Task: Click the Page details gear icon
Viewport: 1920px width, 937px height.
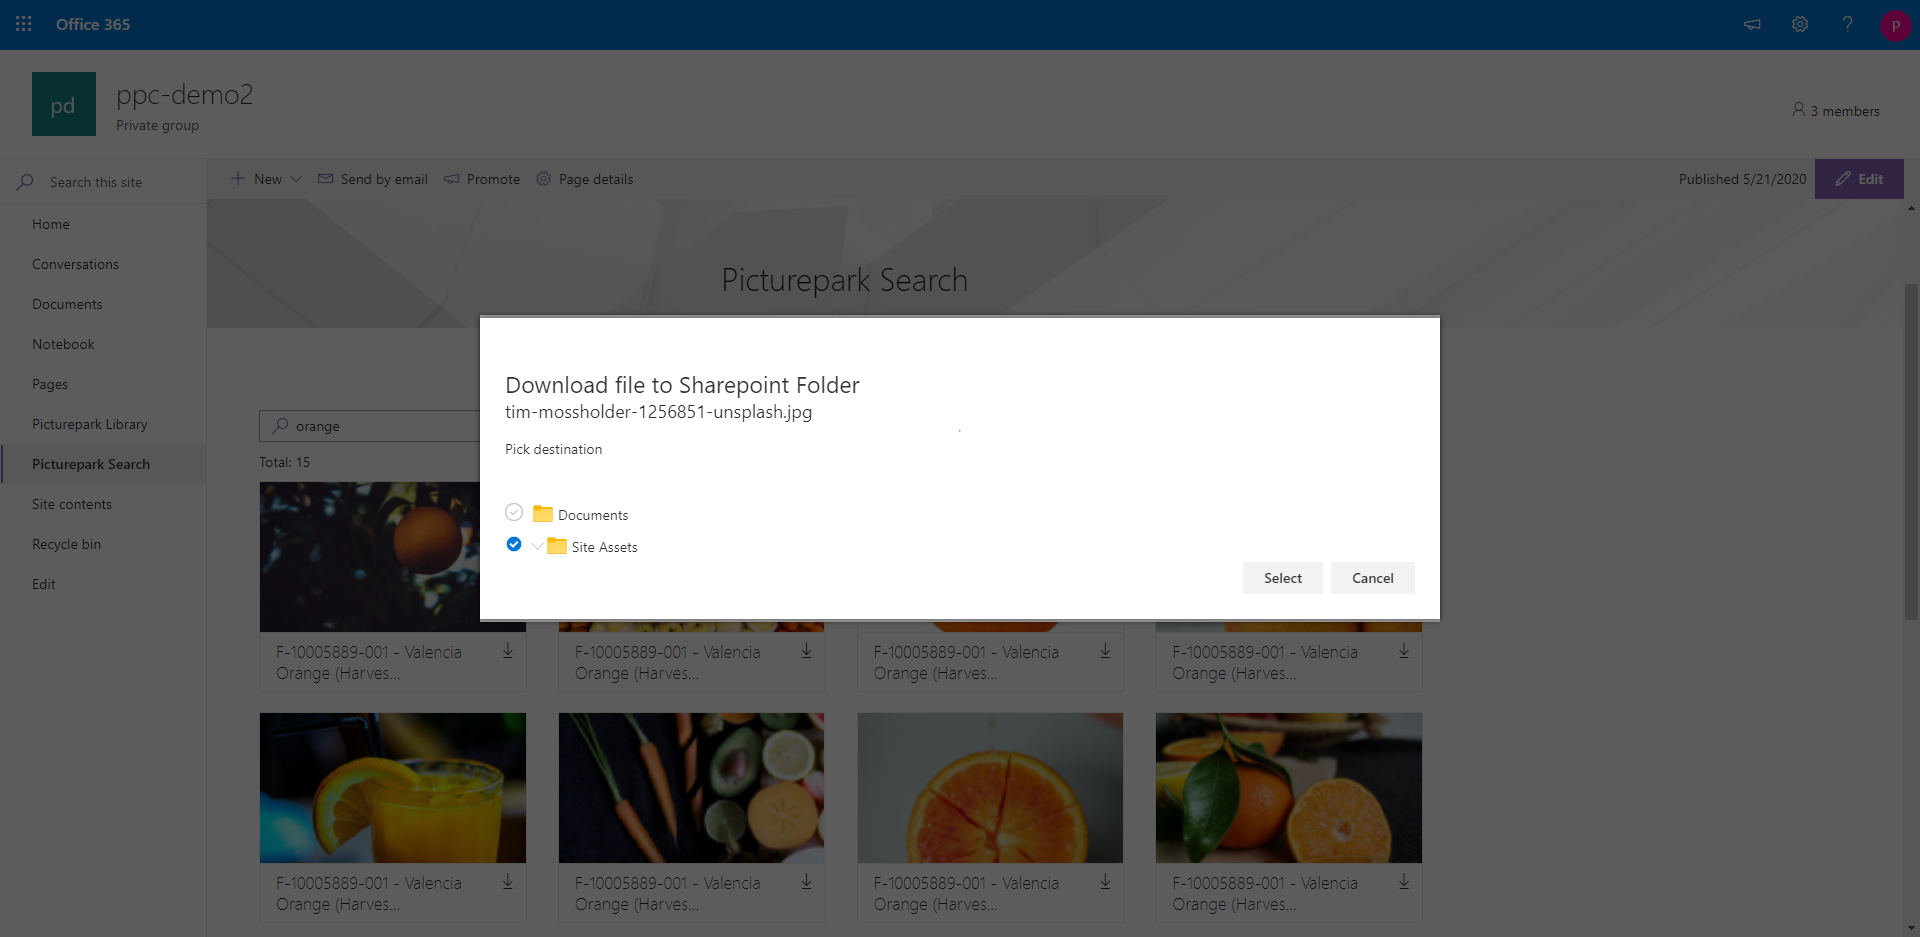Action: pos(543,179)
